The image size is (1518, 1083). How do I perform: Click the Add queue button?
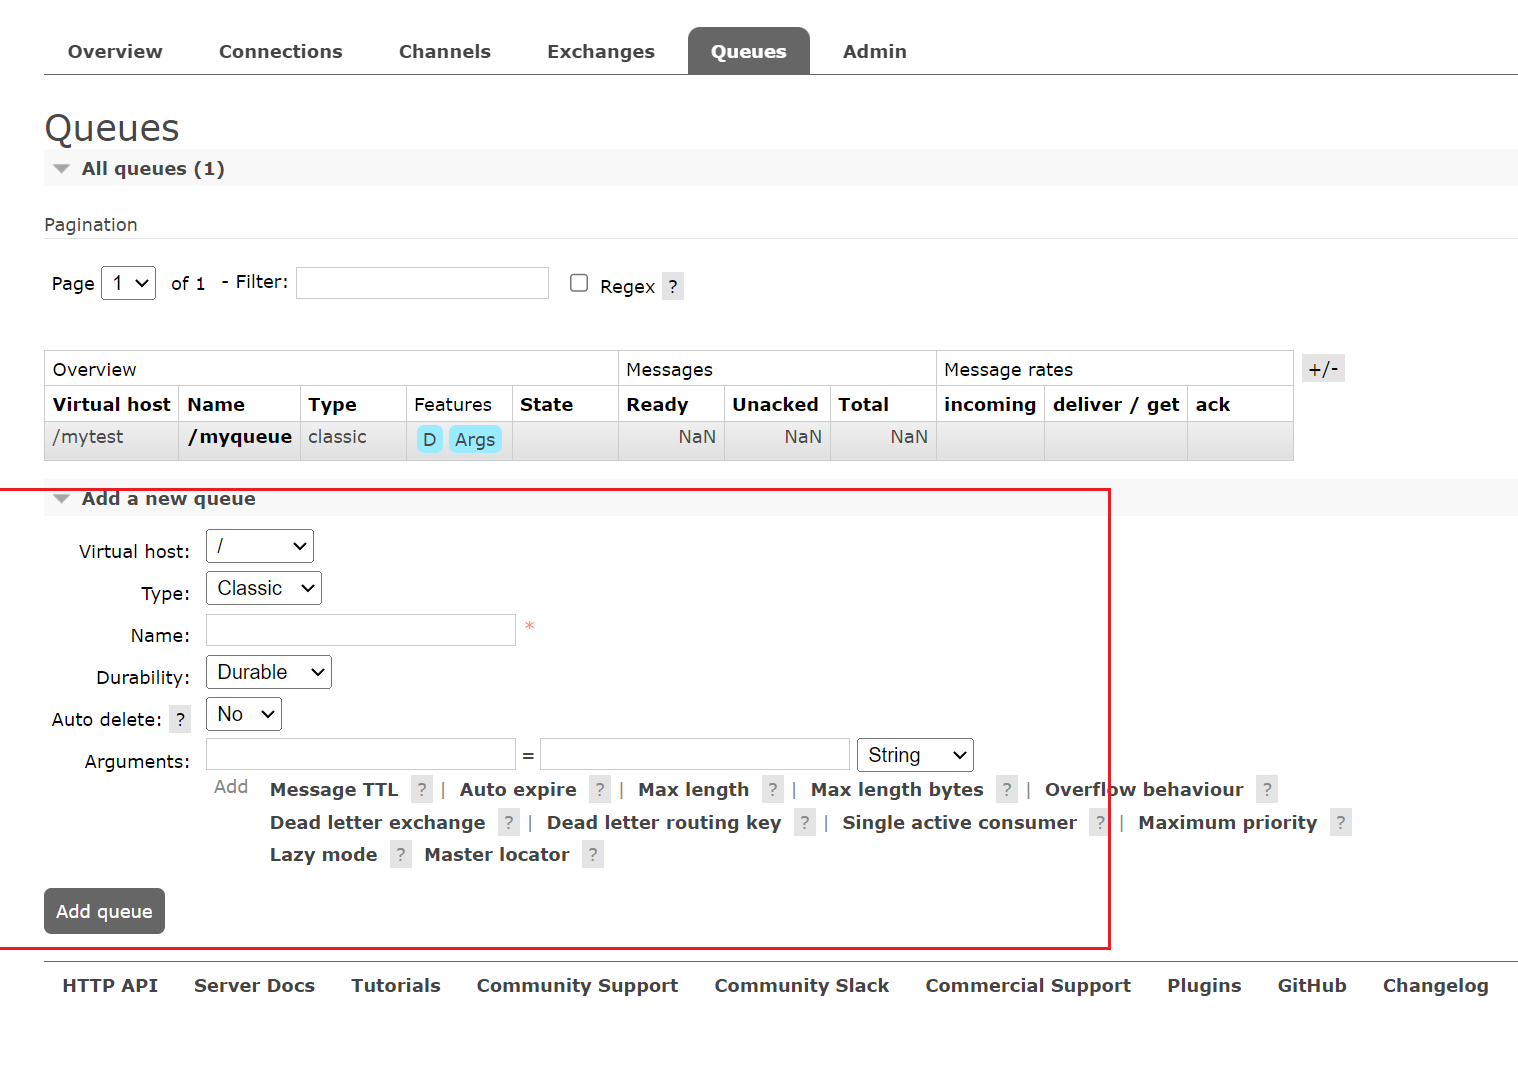pos(104,911)
